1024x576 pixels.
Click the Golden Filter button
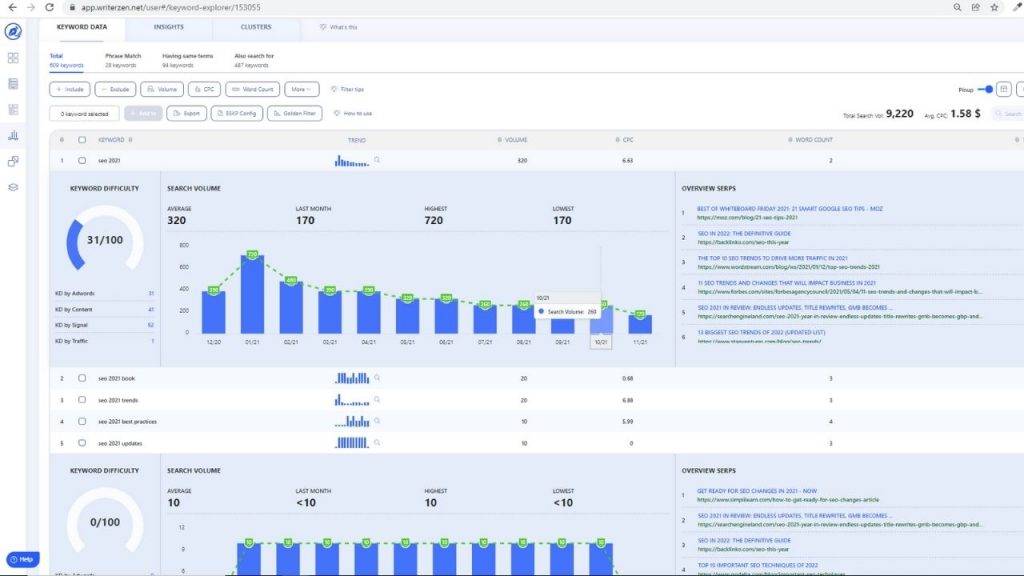[x=295, y=113]
